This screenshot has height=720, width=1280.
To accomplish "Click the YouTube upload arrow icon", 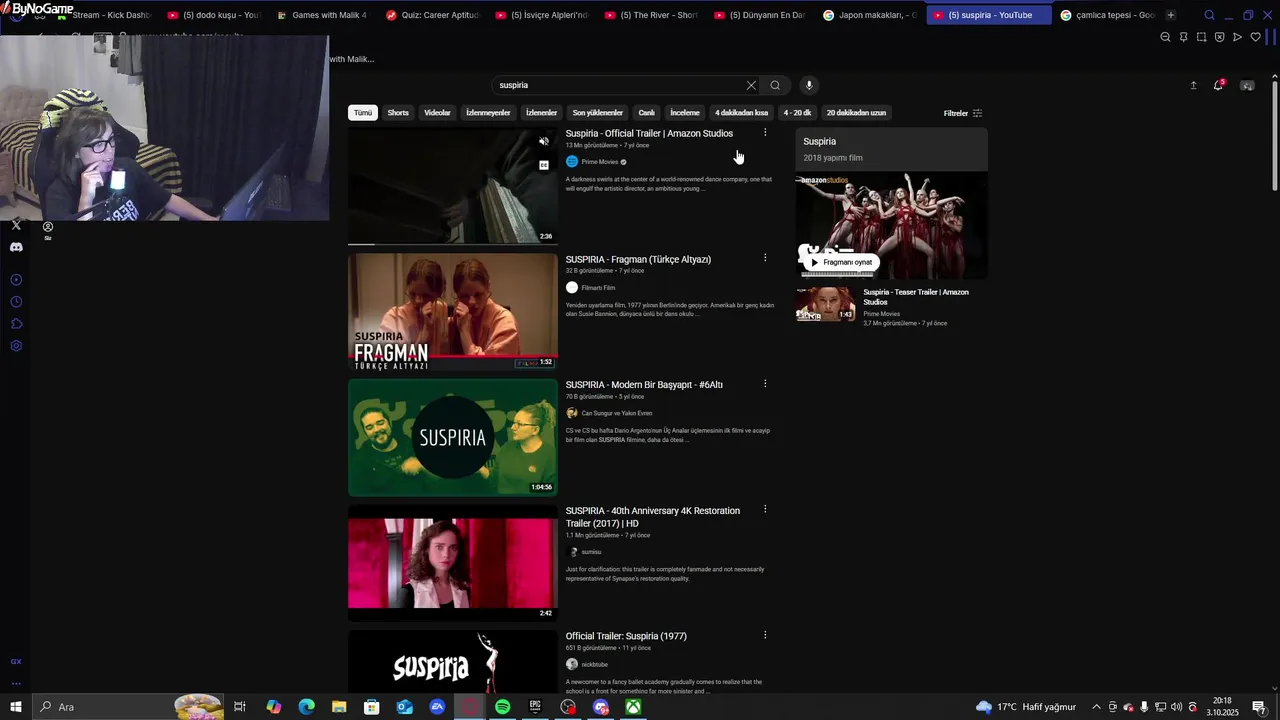I will click(x=1193, y=85).
